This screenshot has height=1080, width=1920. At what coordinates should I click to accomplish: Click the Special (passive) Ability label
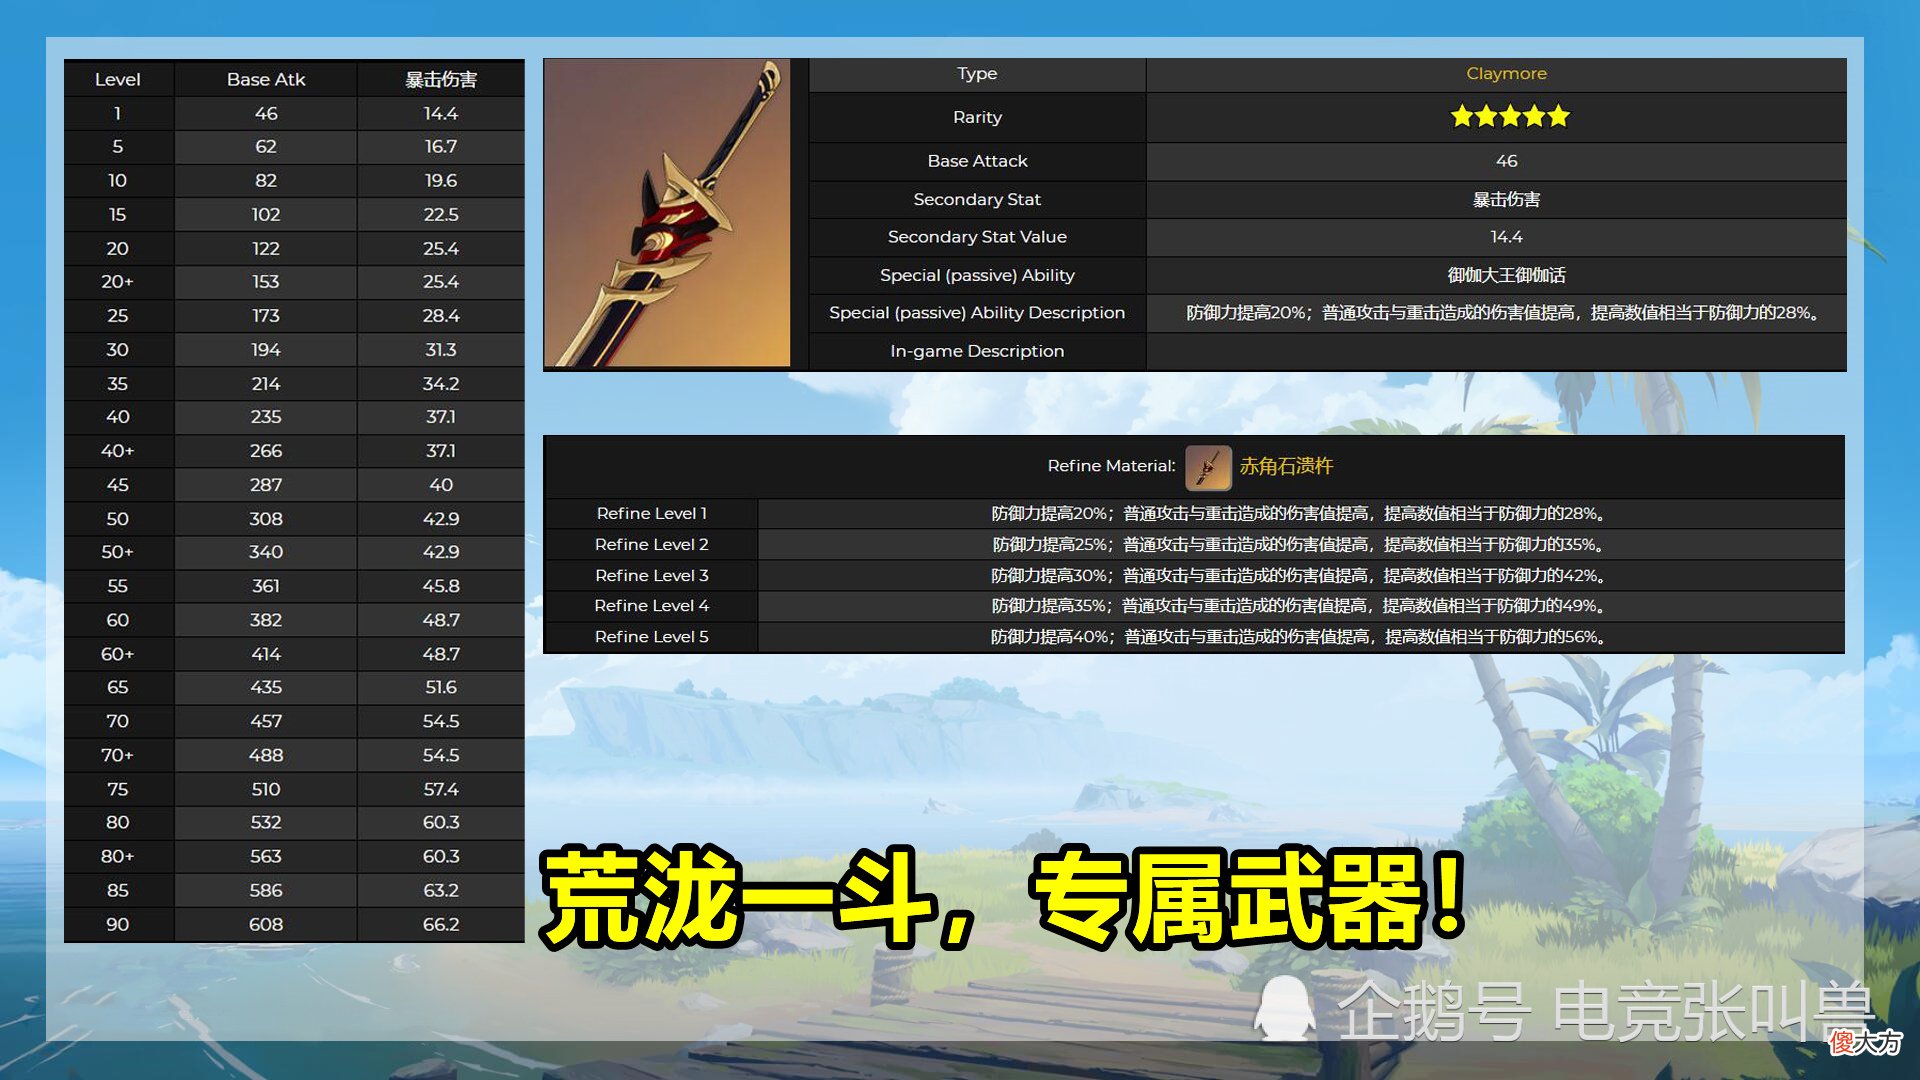(x=977, y=275)
